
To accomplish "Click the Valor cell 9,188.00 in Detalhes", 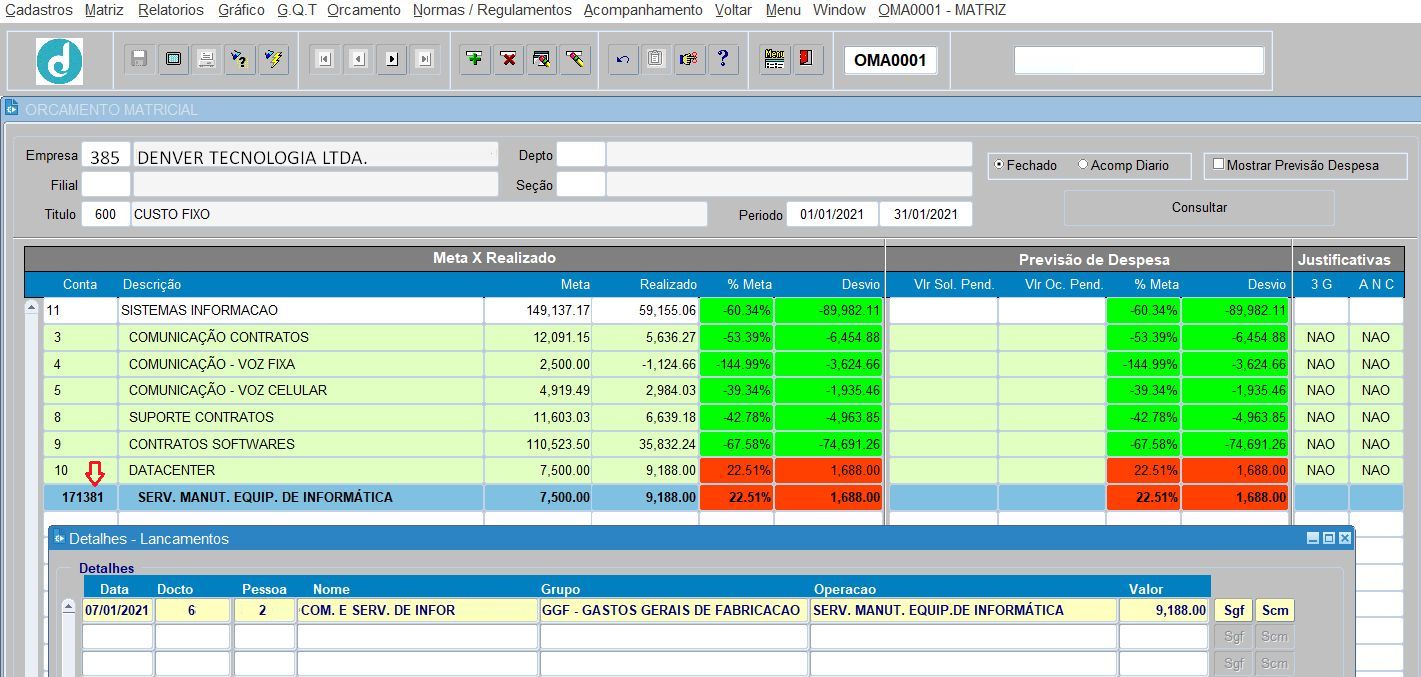I will pos(1165,610).
